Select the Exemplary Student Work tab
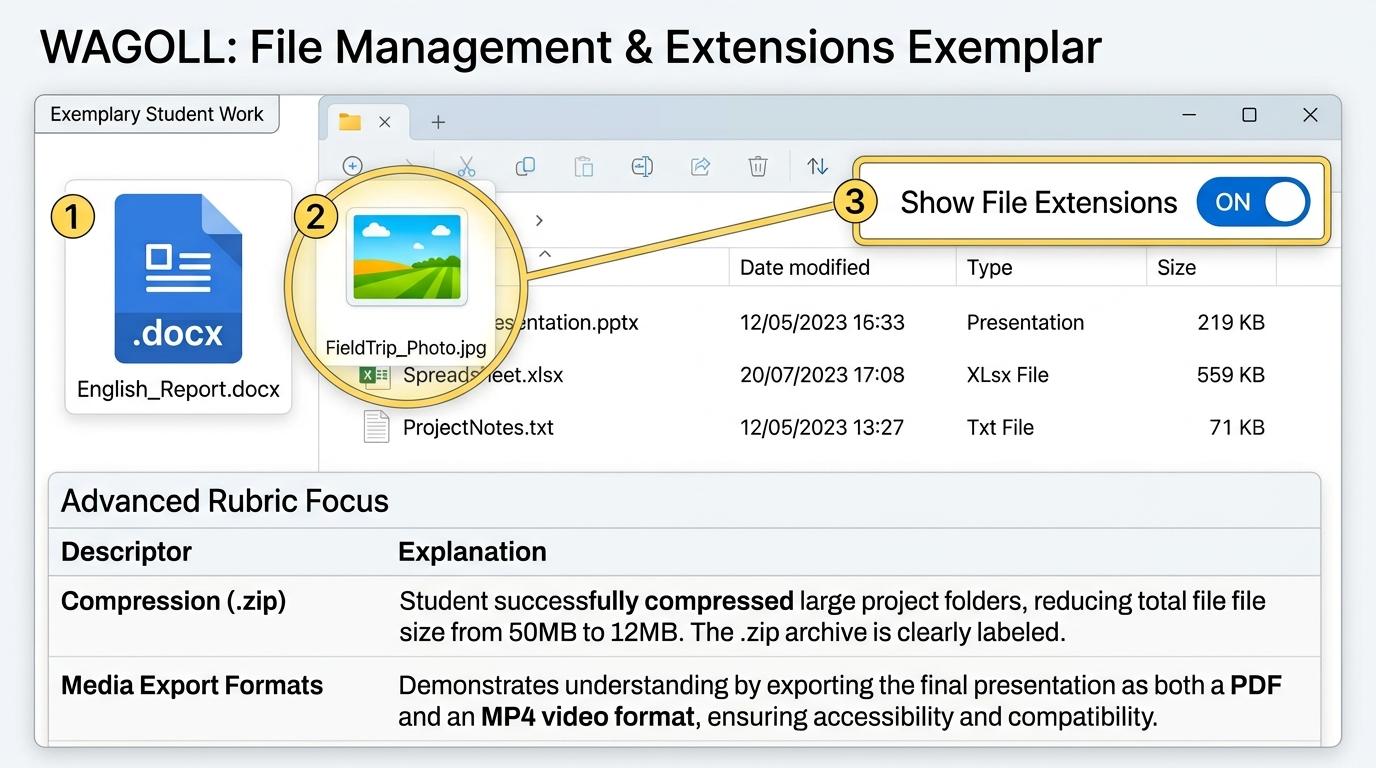This screenshot has width=1376, height=768. [157, 114]
